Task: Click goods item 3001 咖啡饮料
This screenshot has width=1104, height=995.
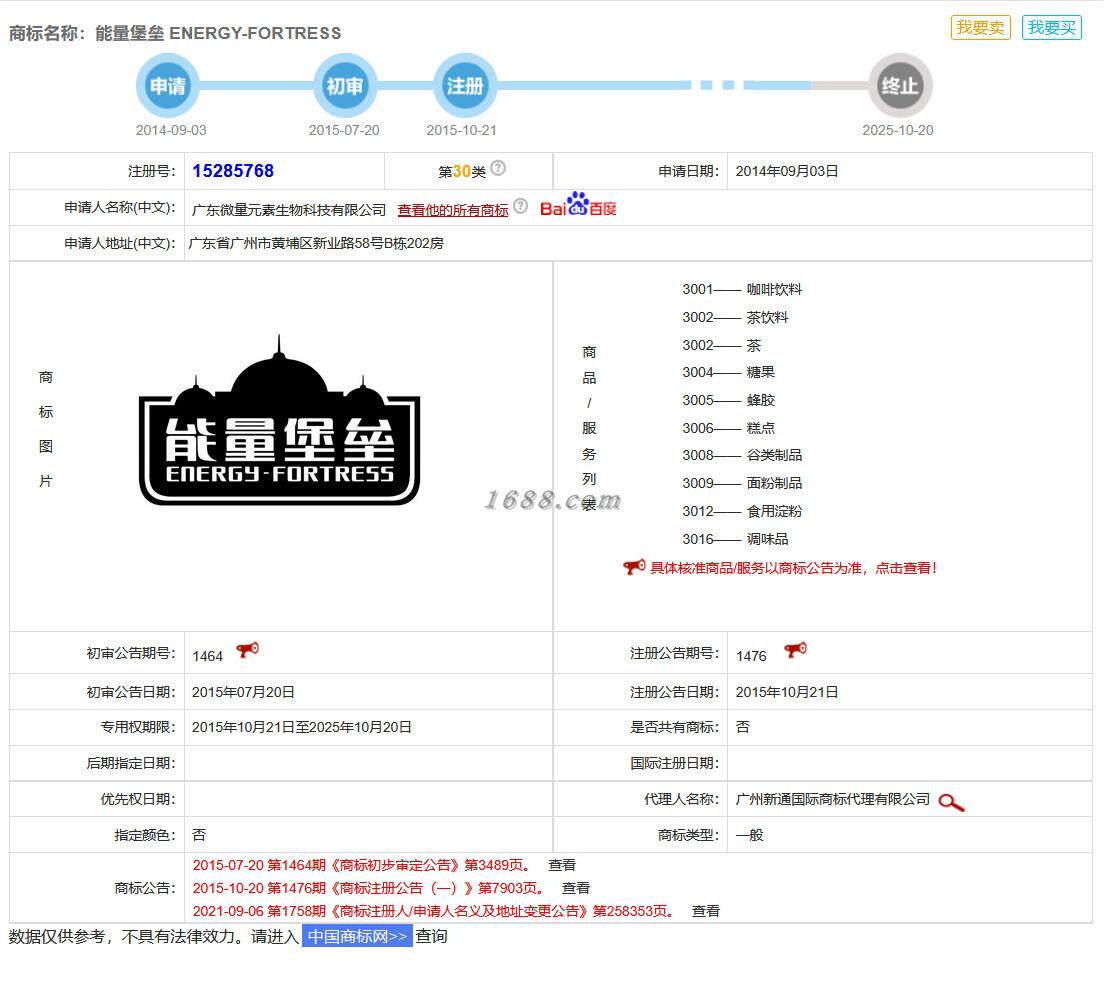Action: (x=741, y=289)
